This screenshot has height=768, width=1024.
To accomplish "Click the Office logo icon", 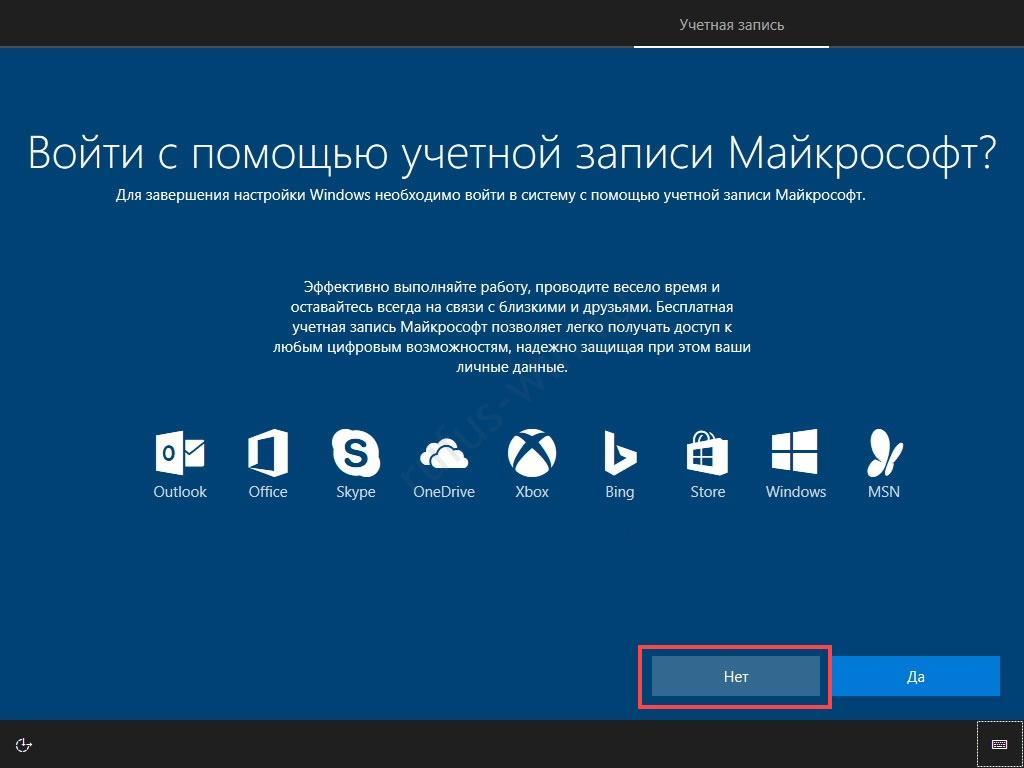I will pos(268,453).
